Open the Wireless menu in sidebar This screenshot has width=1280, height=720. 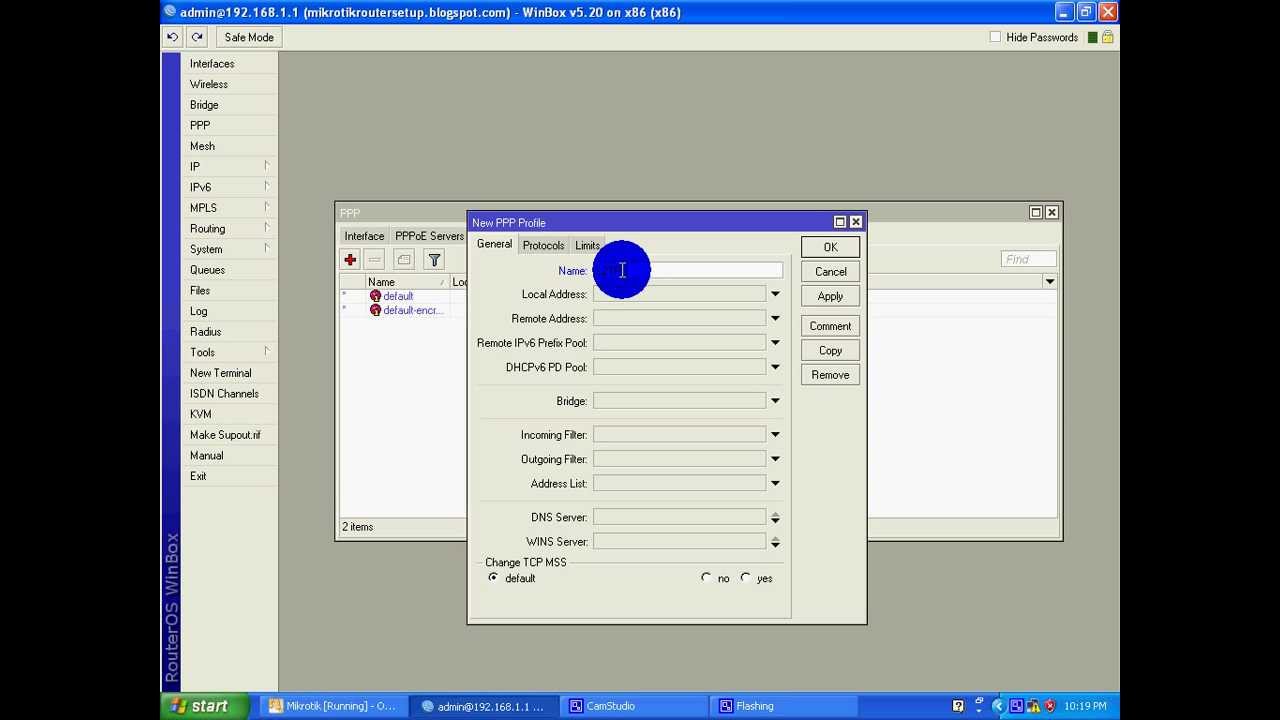[x=209, y=84]
